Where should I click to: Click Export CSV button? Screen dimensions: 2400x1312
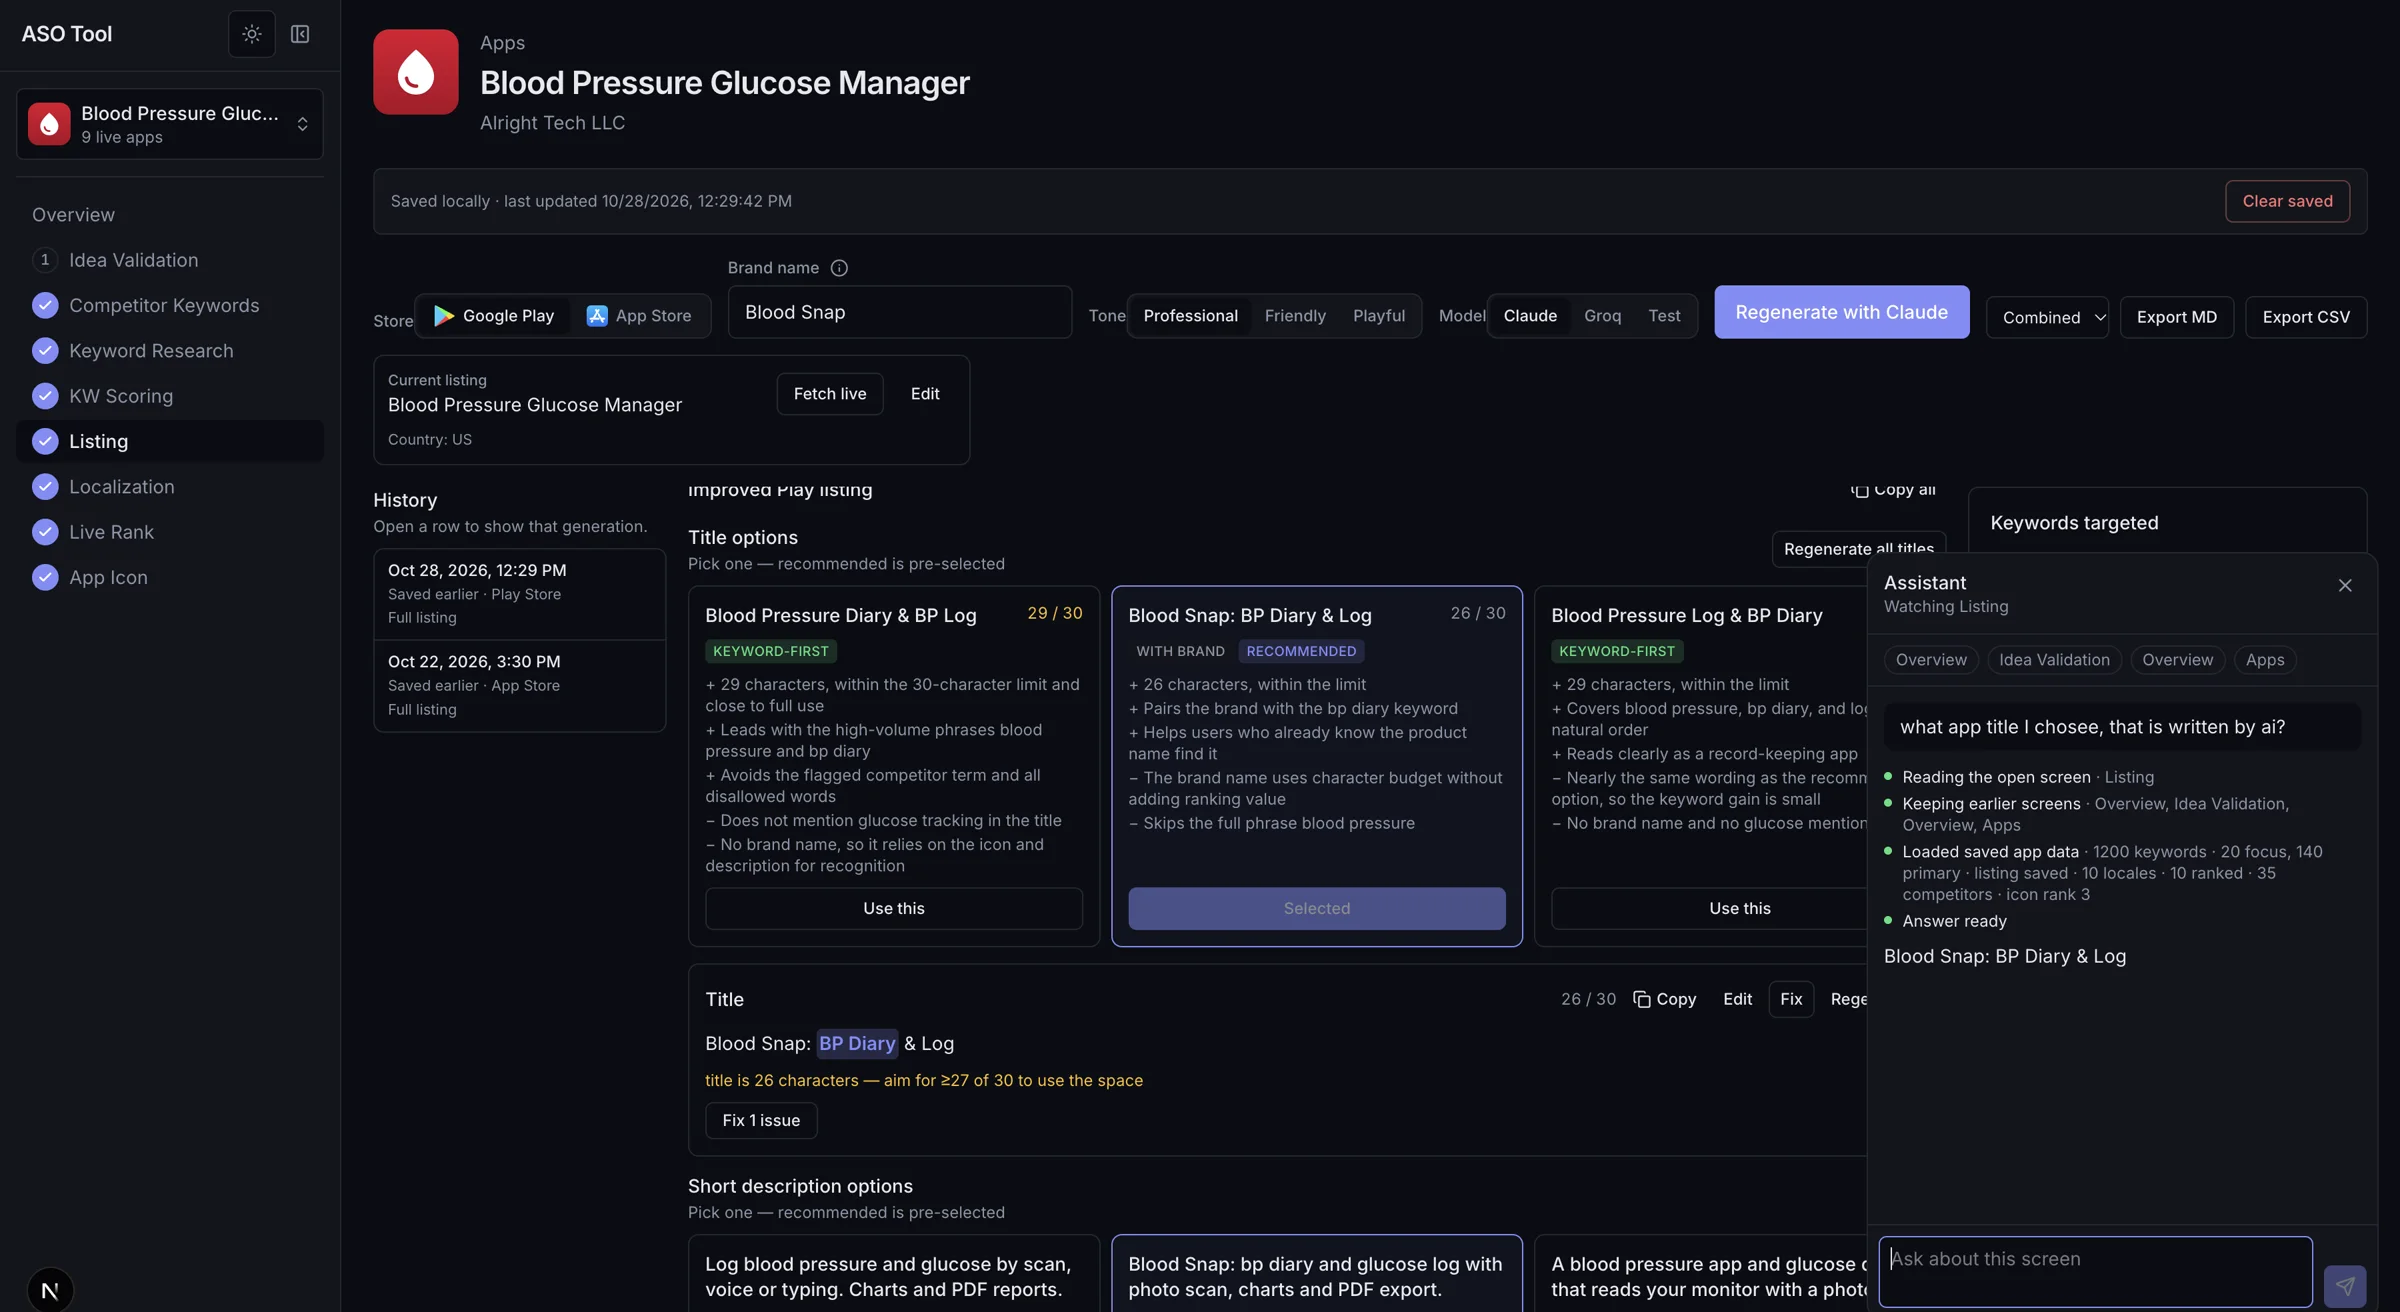click(2306, 317)
